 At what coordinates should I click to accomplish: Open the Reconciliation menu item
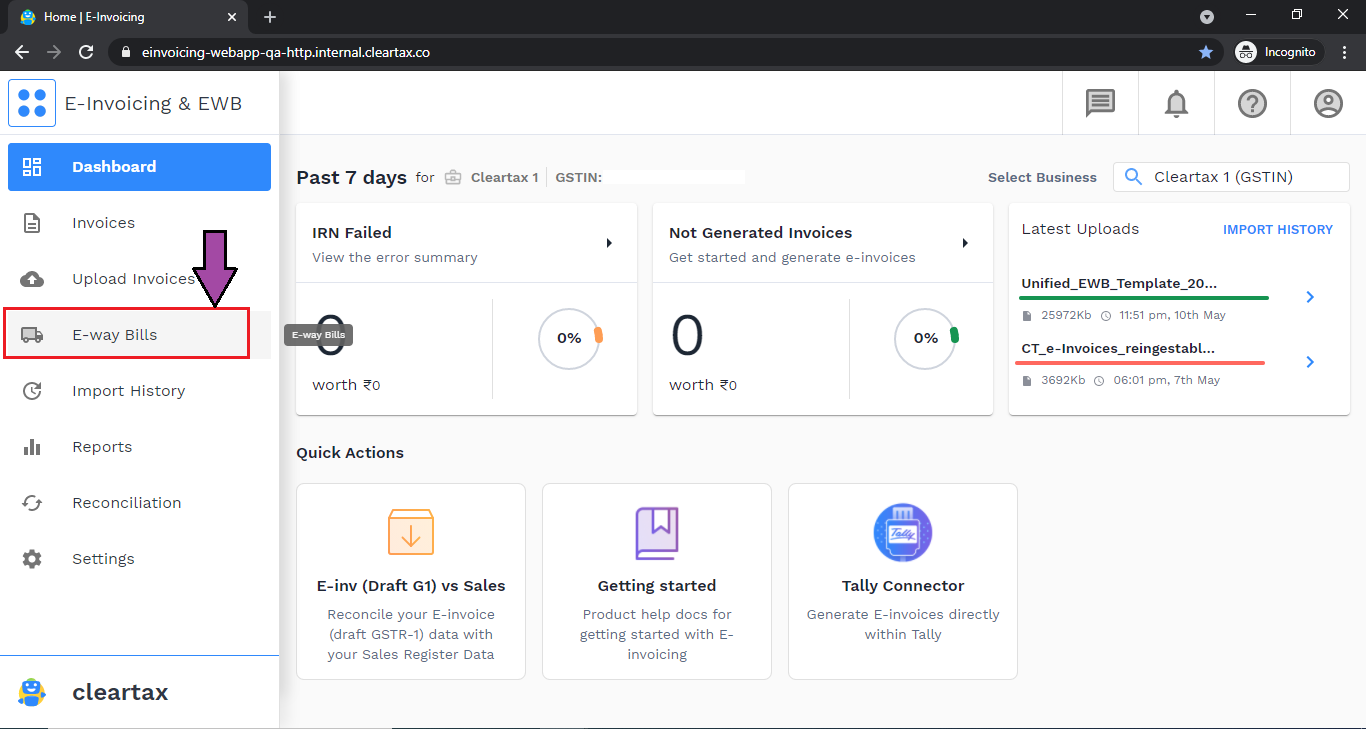(x=139, y=503)
